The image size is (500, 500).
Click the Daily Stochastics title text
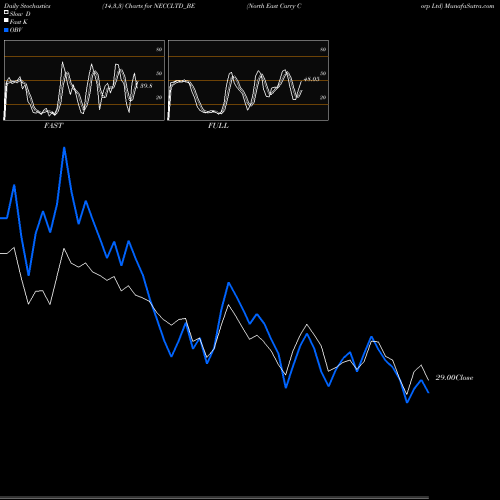[x=27, y=6]
